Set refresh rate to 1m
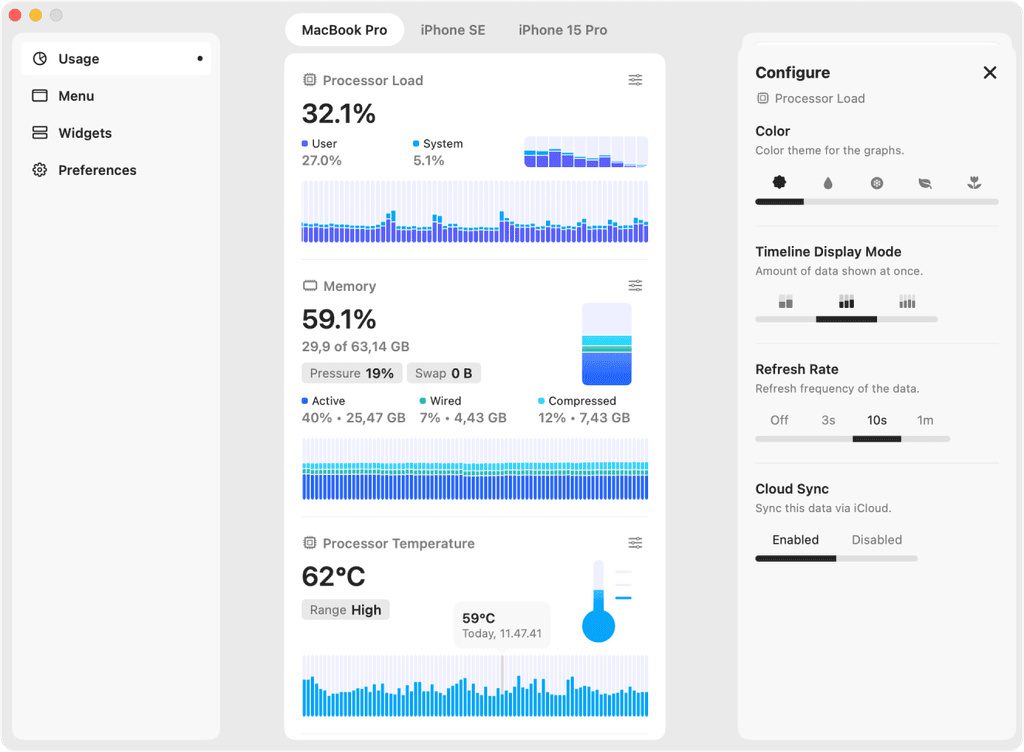The image size is (1024, 752). click(925, 420)
